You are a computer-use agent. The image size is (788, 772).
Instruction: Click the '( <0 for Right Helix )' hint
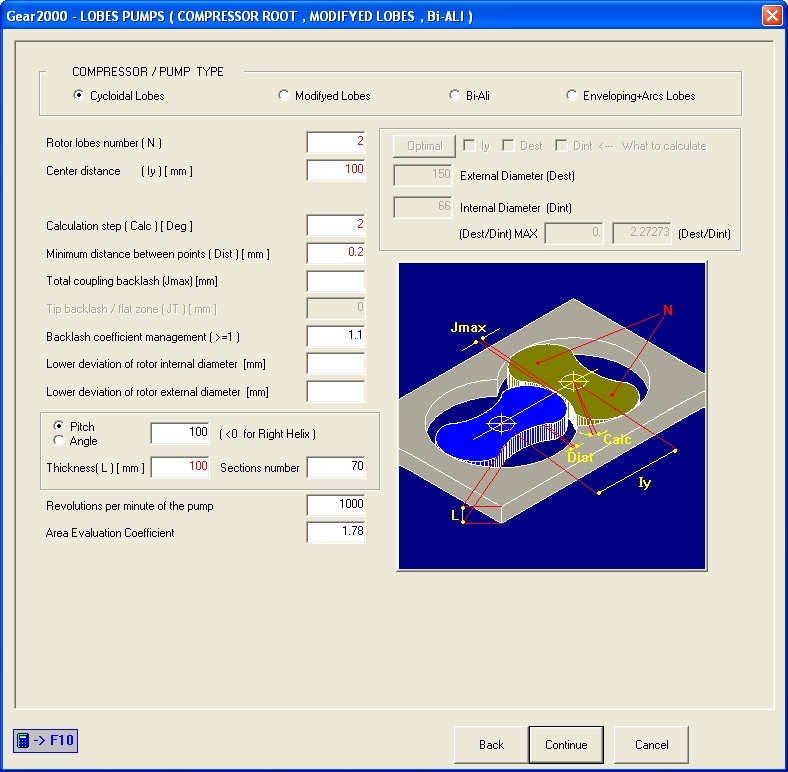point(267,434)
